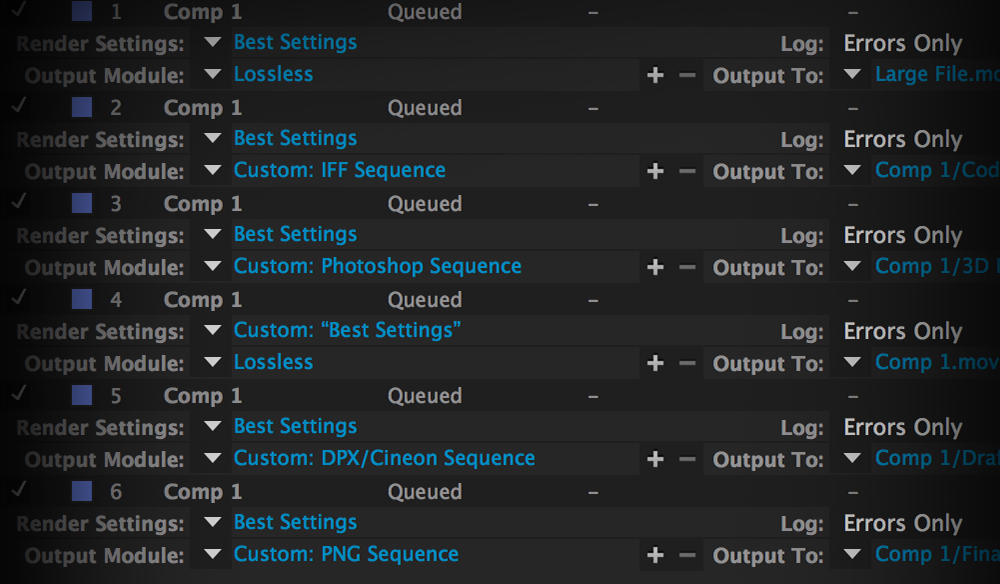Remove output module for IFF Sequence item
Screen dimensions: 1000x584
click(687, 172)
